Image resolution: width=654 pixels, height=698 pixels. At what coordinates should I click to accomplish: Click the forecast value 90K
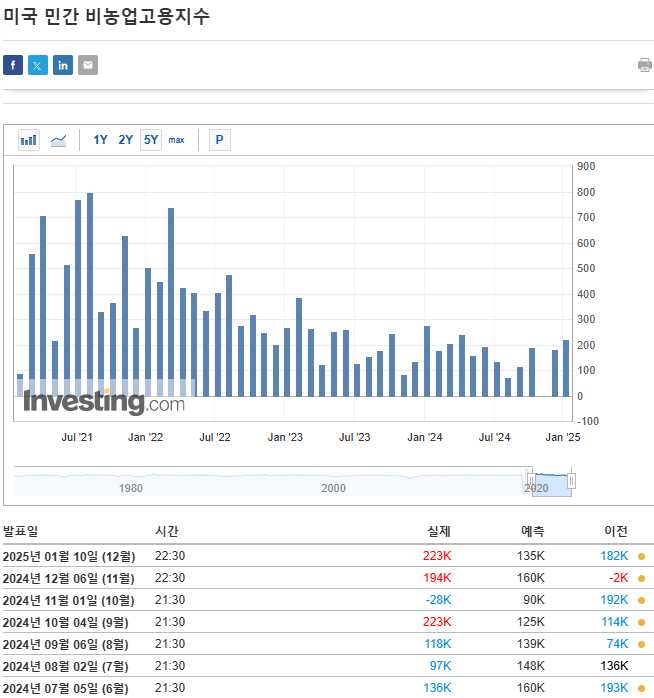coord(534,600)
